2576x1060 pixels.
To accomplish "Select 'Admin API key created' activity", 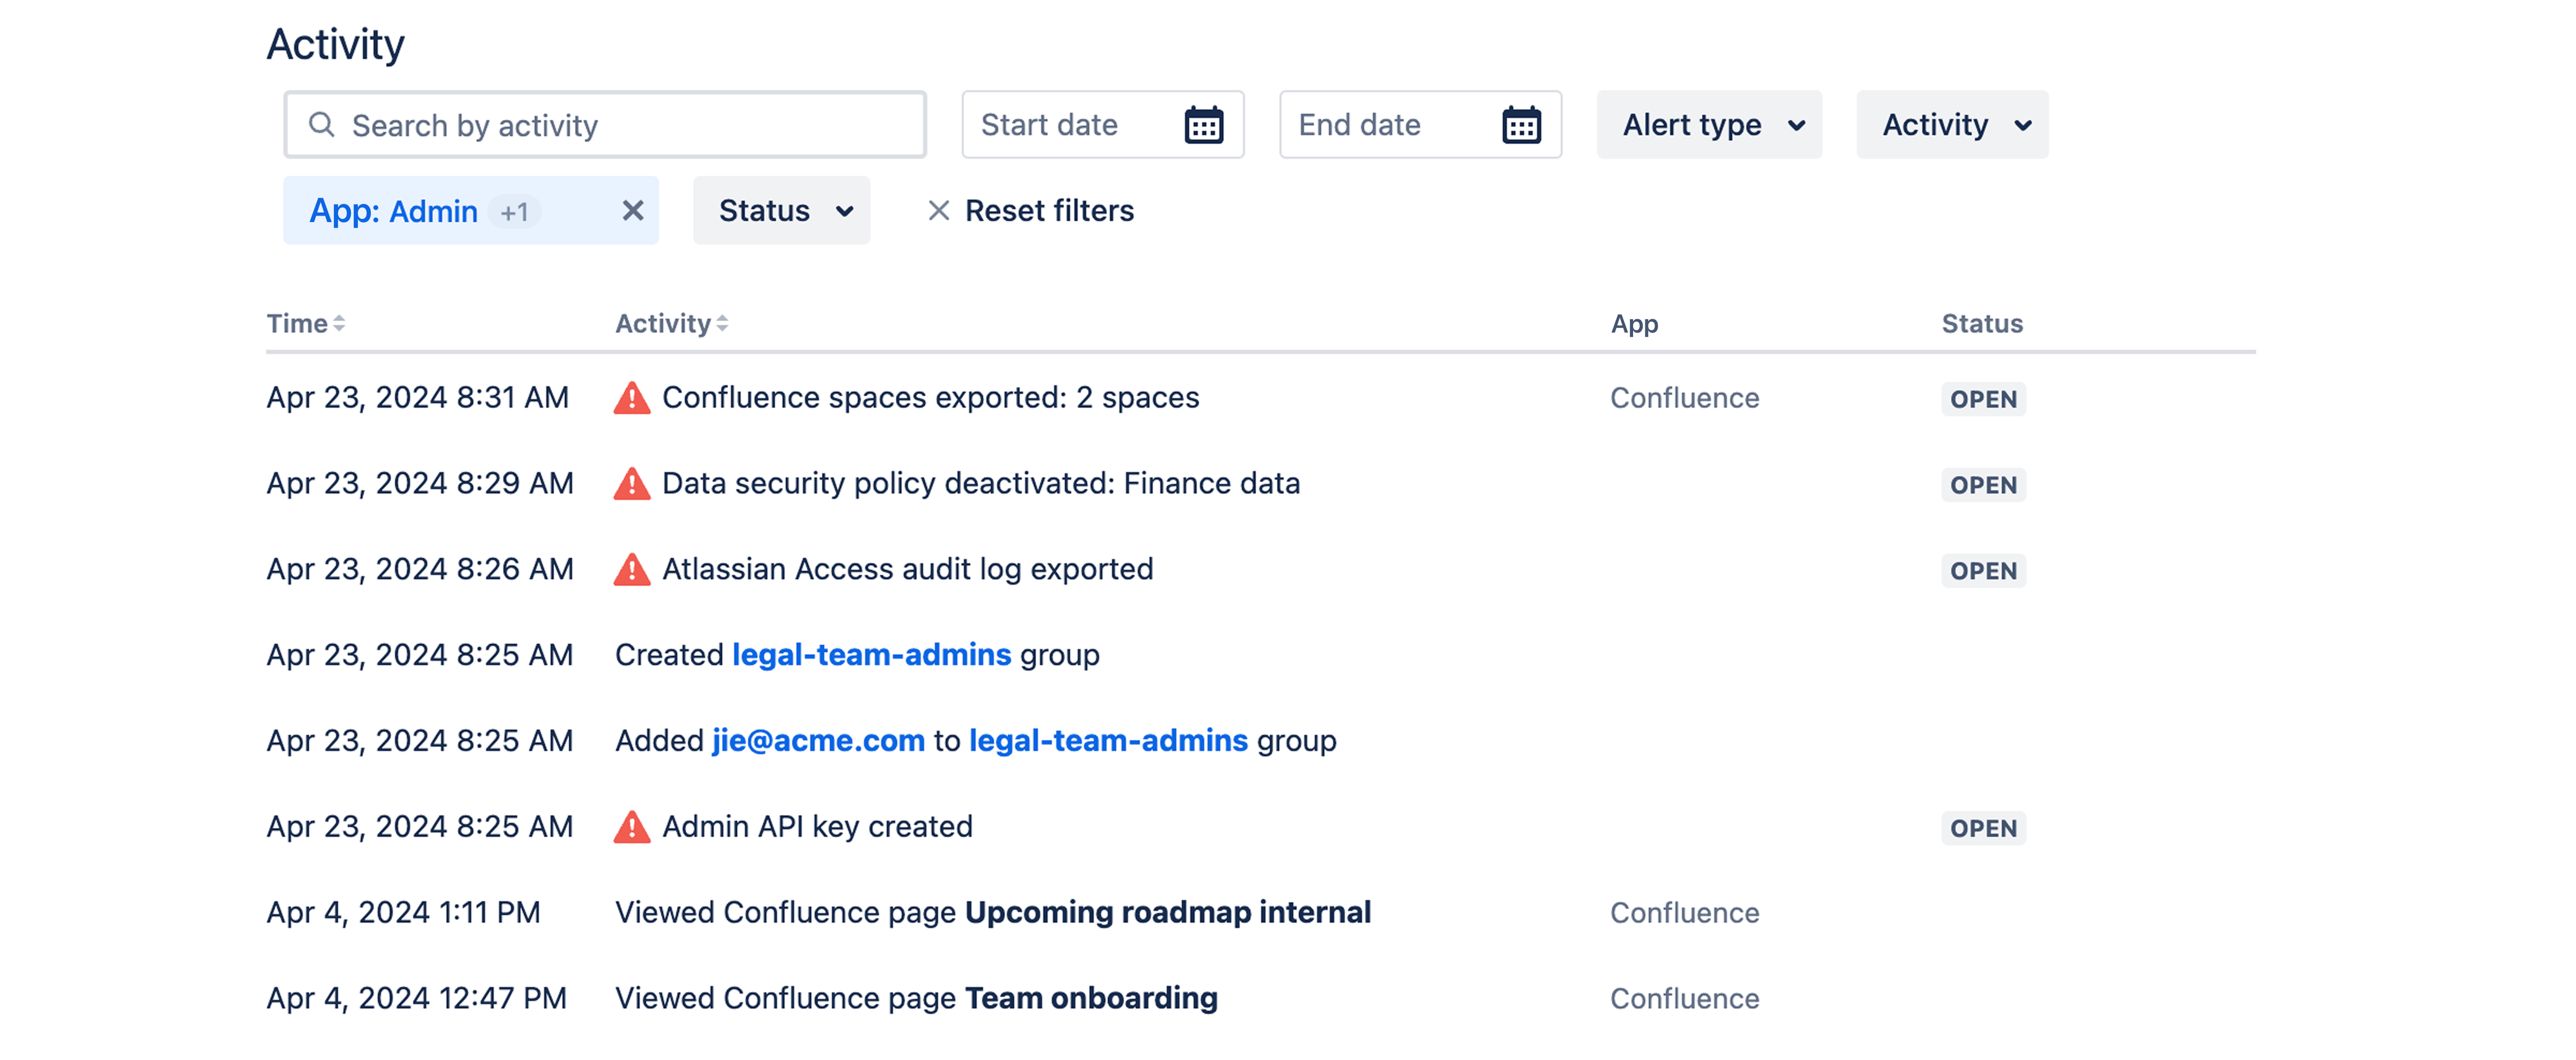I will (x=817, y=827).
